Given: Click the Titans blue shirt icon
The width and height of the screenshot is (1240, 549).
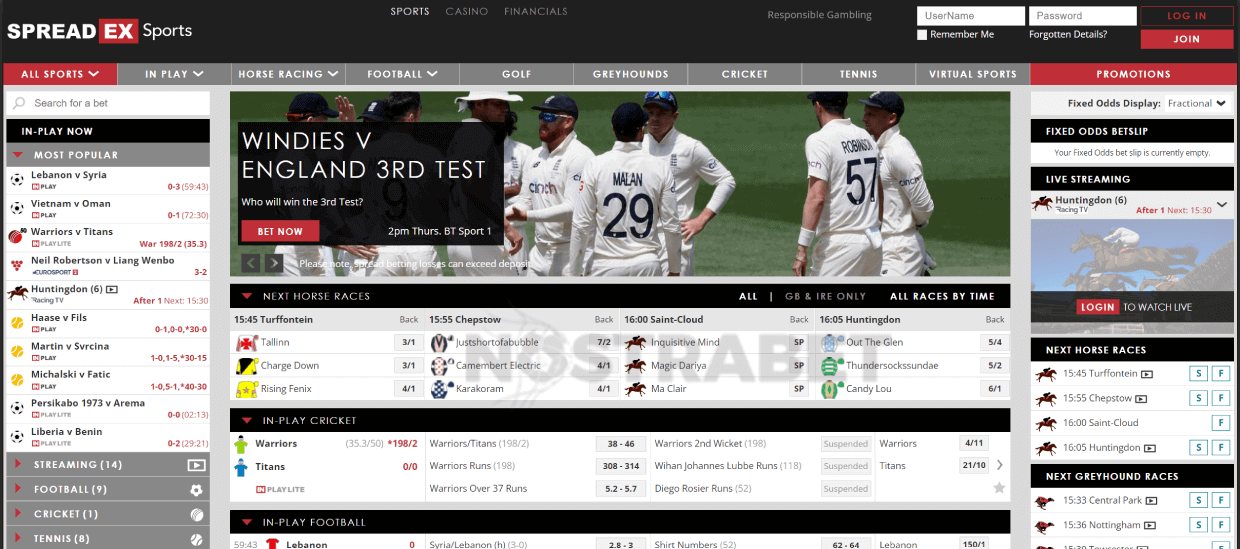Looking at the screenshot, I should point(241,467).
